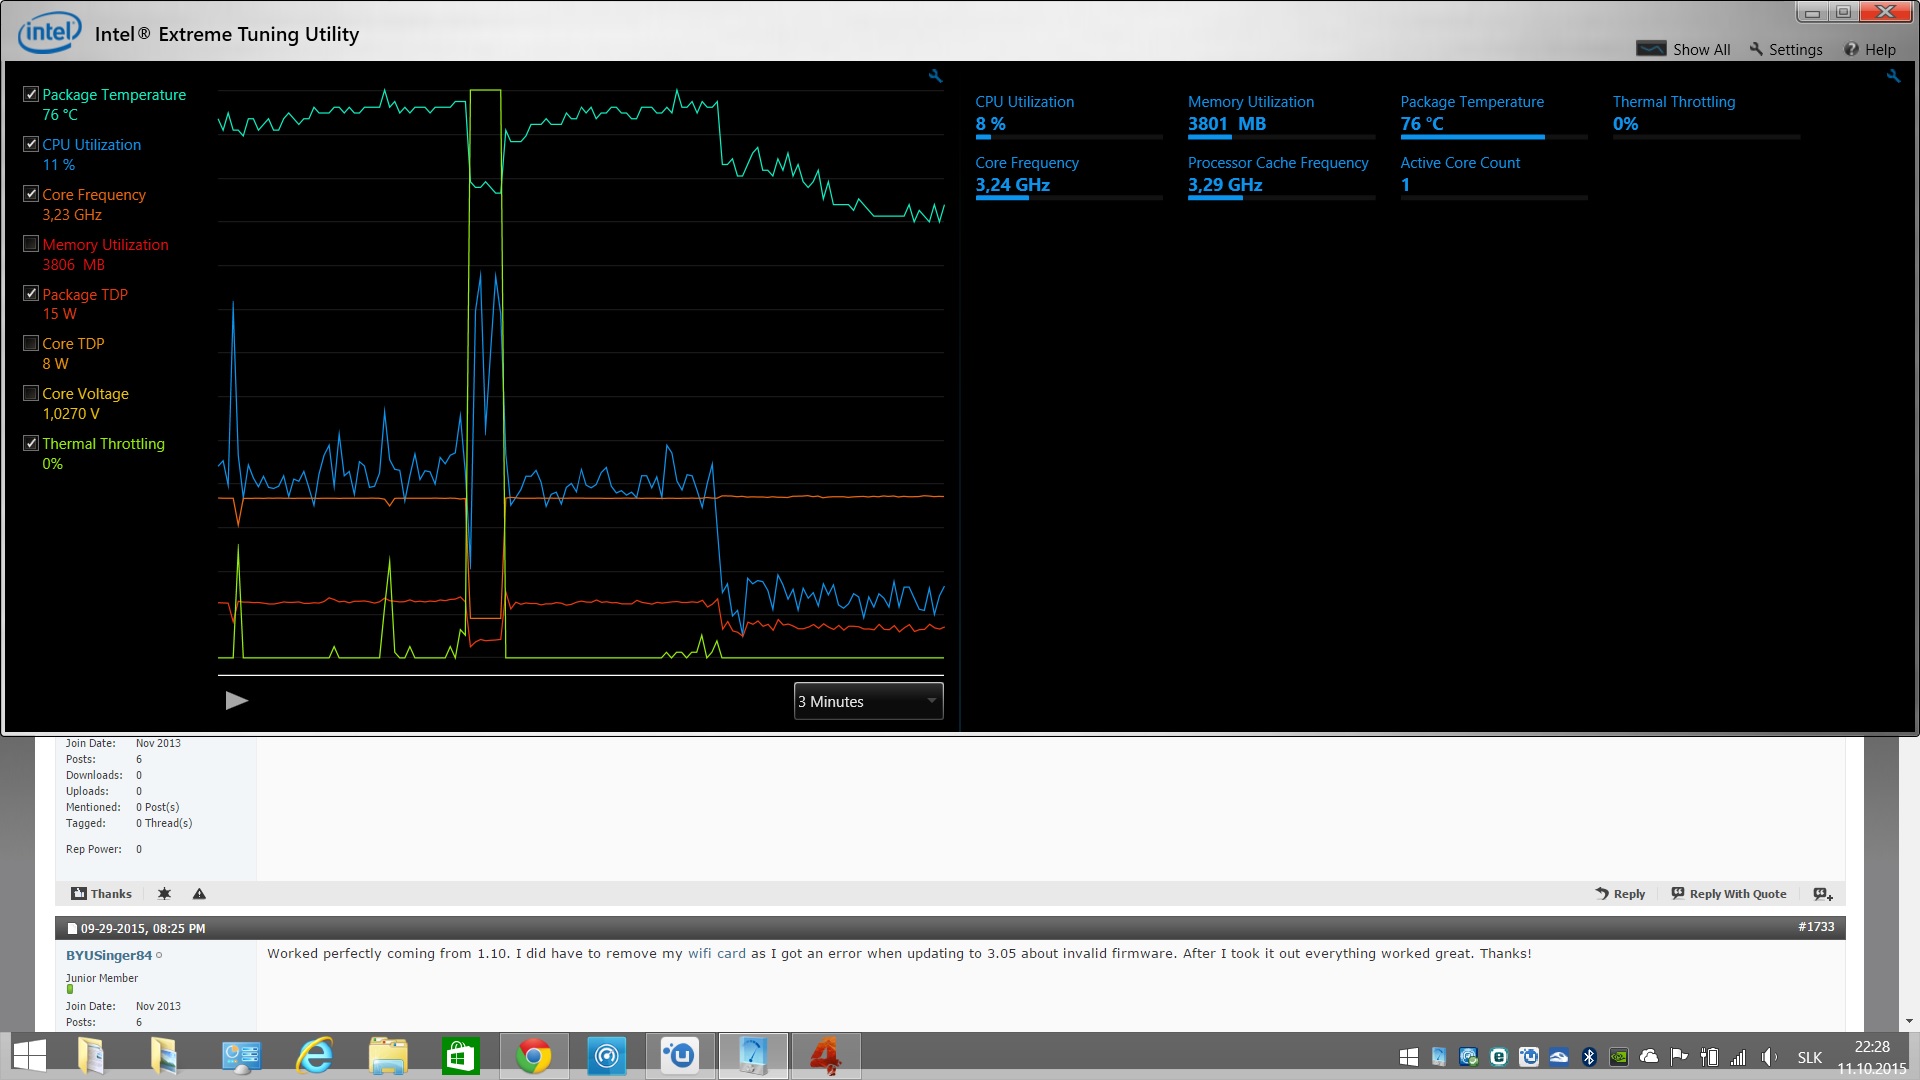The width and height of the screenshot is (1920, 1080).
Task: Click Reply on the forum post
Action: coord(1620,894)
